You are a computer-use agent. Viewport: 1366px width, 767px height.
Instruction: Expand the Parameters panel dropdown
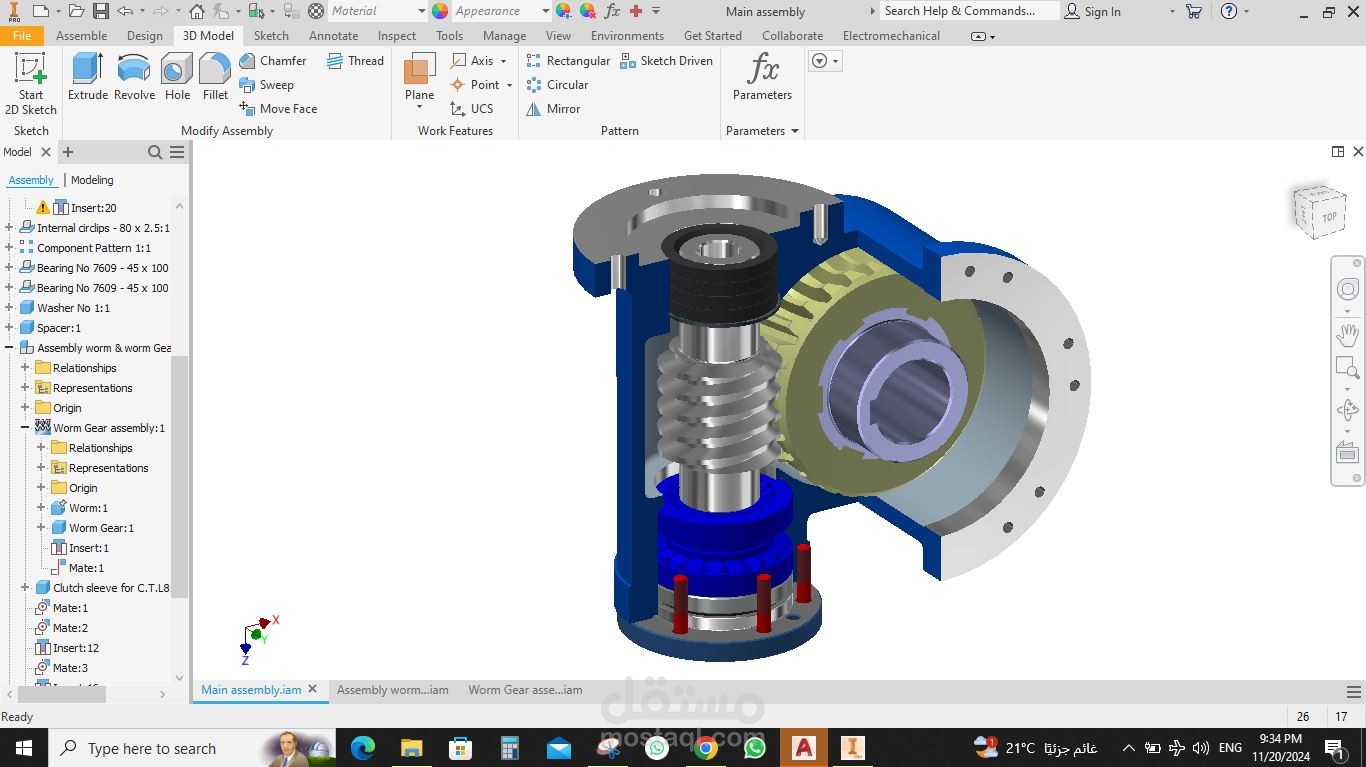[795, 131]
